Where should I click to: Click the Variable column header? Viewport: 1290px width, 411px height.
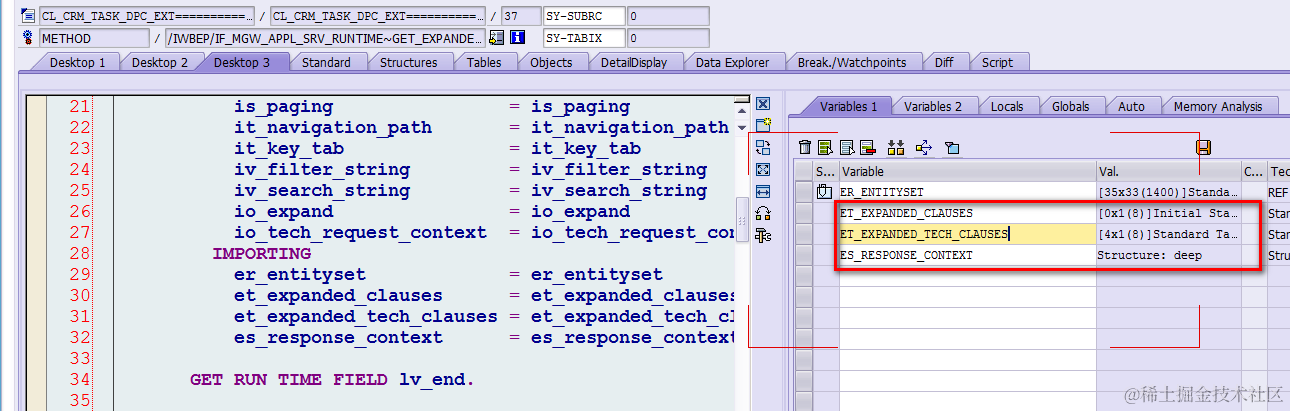point(967,171)
